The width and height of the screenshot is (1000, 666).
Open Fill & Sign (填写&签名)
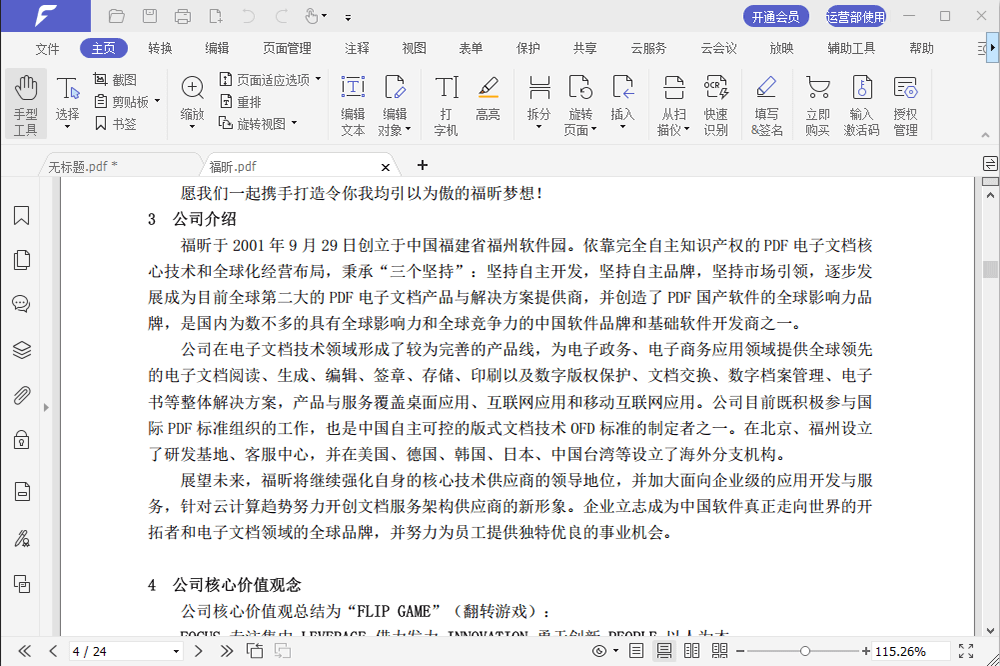(766, 105)
